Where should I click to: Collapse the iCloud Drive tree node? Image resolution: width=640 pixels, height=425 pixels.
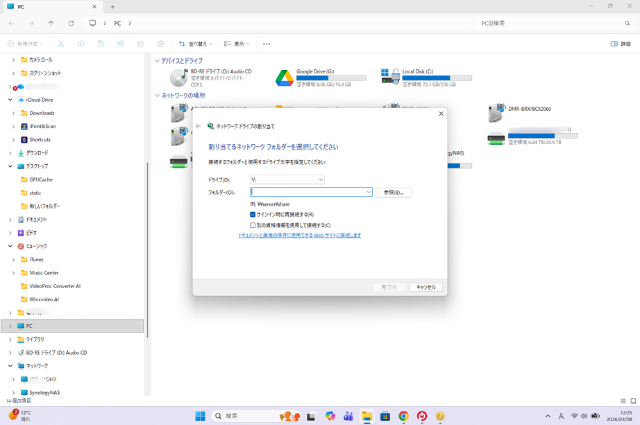(x=10, y=100)
